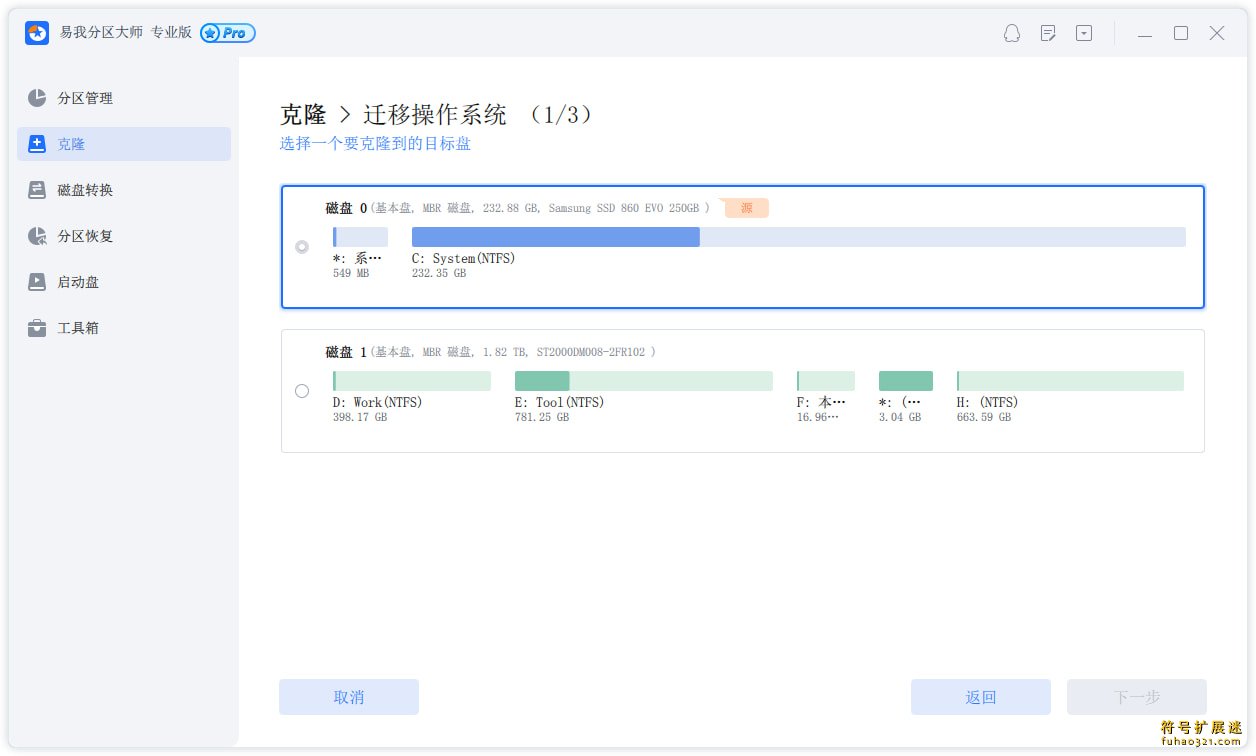Click the 781.25 GB size text
Screen dimensions: 1256x756
(542, 418)
